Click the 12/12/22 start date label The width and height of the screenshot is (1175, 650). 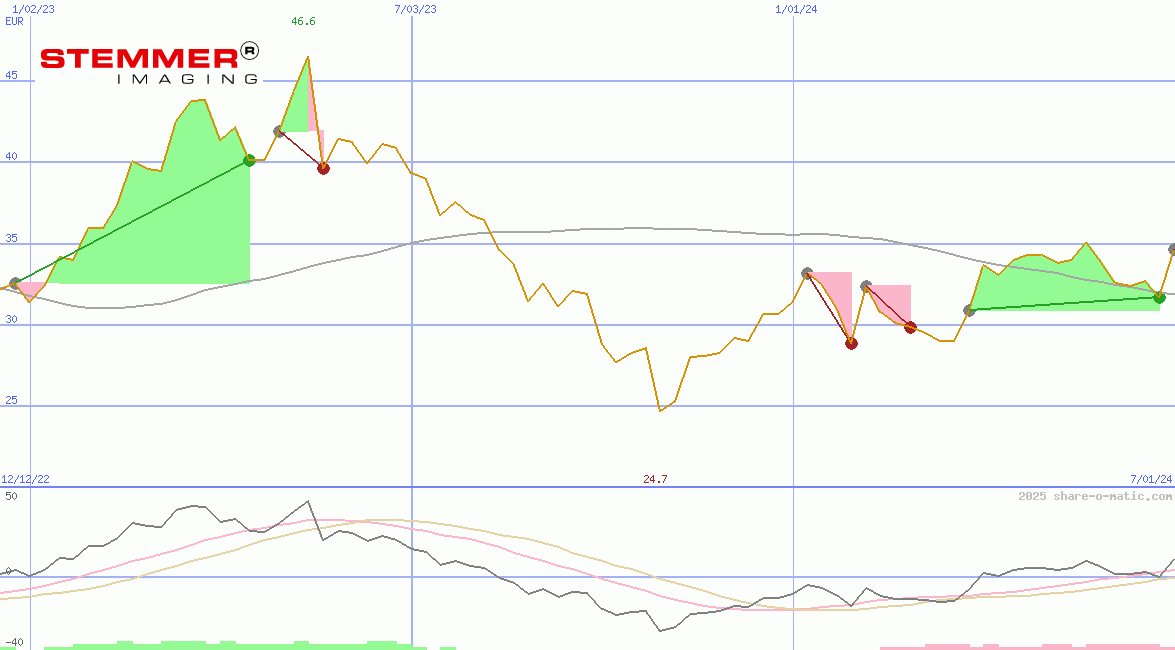coord(25,479)
